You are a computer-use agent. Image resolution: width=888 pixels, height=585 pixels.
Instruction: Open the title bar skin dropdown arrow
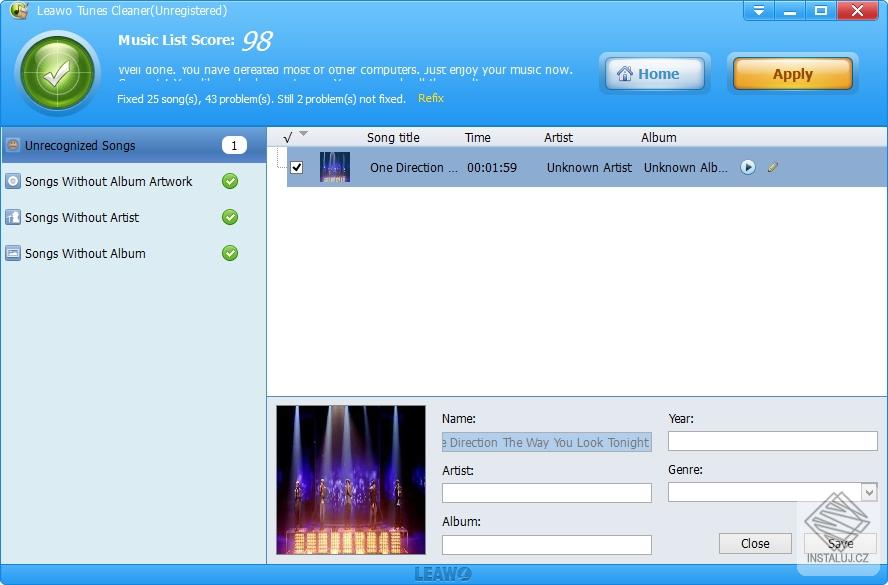click(x=759, y=10)
